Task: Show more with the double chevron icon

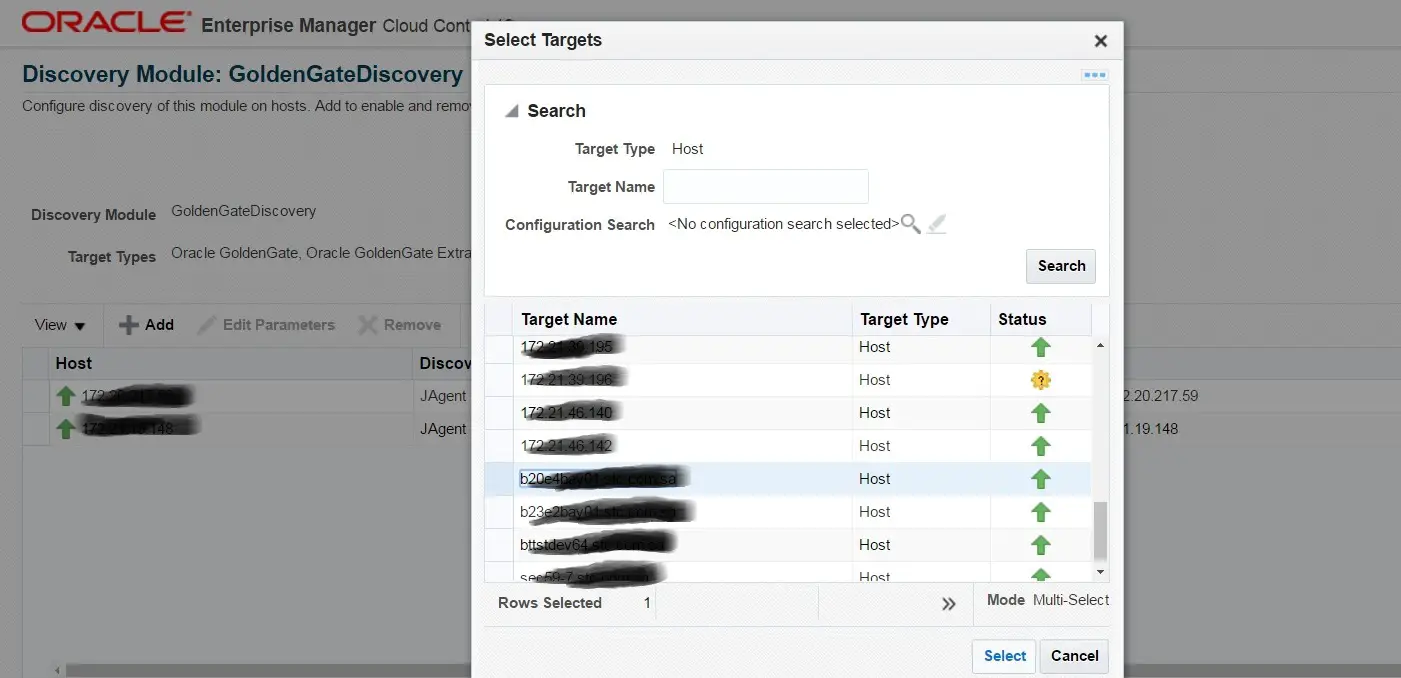Action: click(948, 604)
